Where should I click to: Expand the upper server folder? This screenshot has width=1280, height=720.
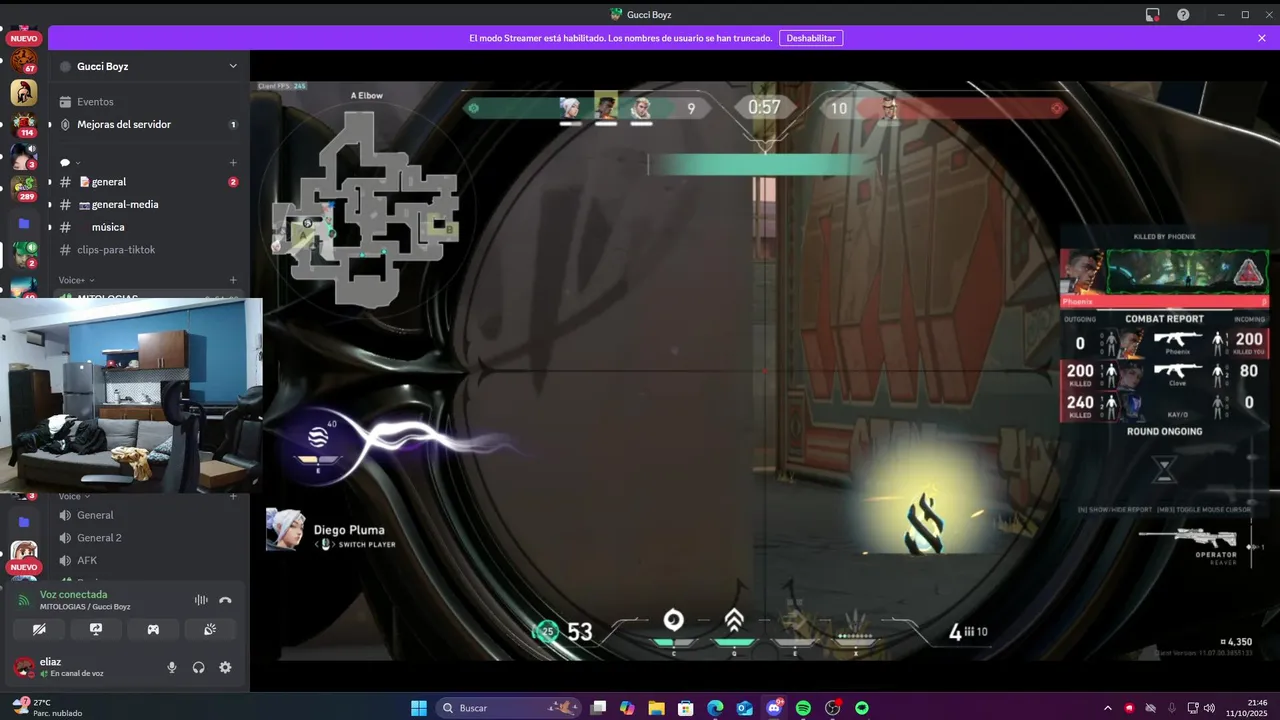point(24,223)
